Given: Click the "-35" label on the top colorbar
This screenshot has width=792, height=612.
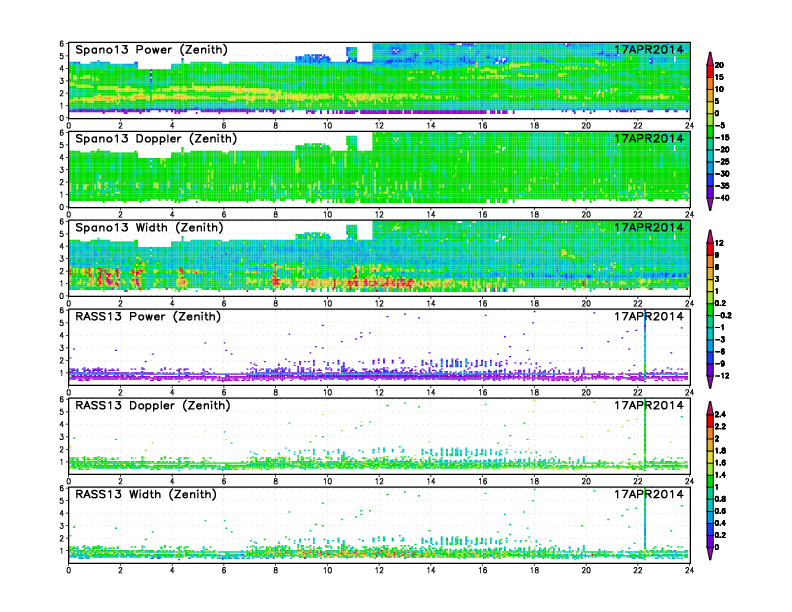Looking at the screenshot, I should pos(722,186).
